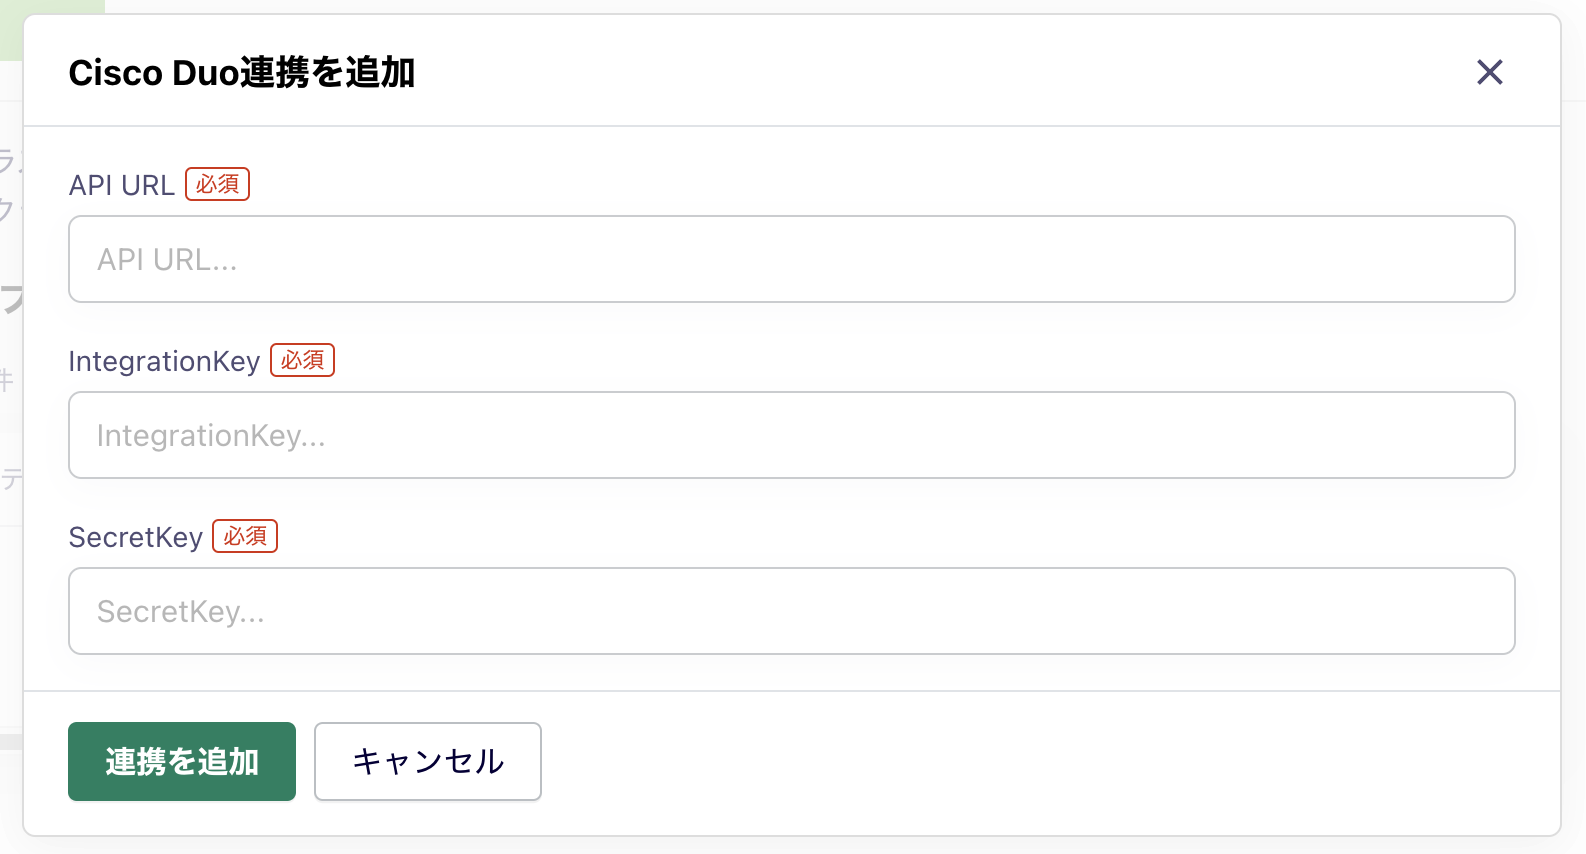Image resolution: width=1586 pixels, height=854 pixels.
Task: Click the IntegrationKey field label
Action: (164, 361)
